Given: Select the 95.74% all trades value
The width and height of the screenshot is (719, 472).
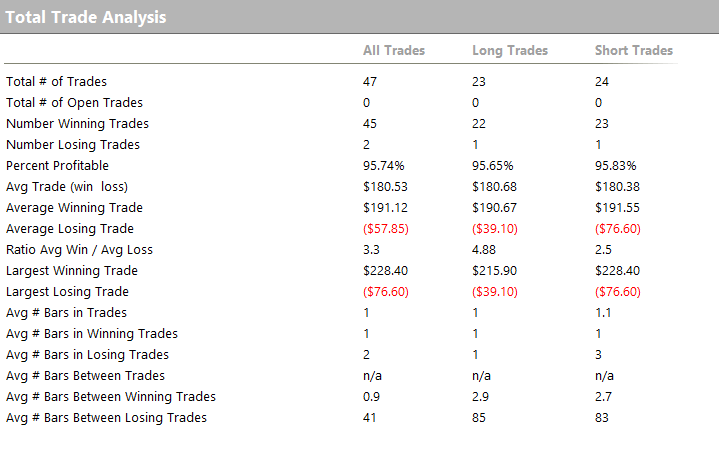Looking at the screenshot, I should coord(384,166).
